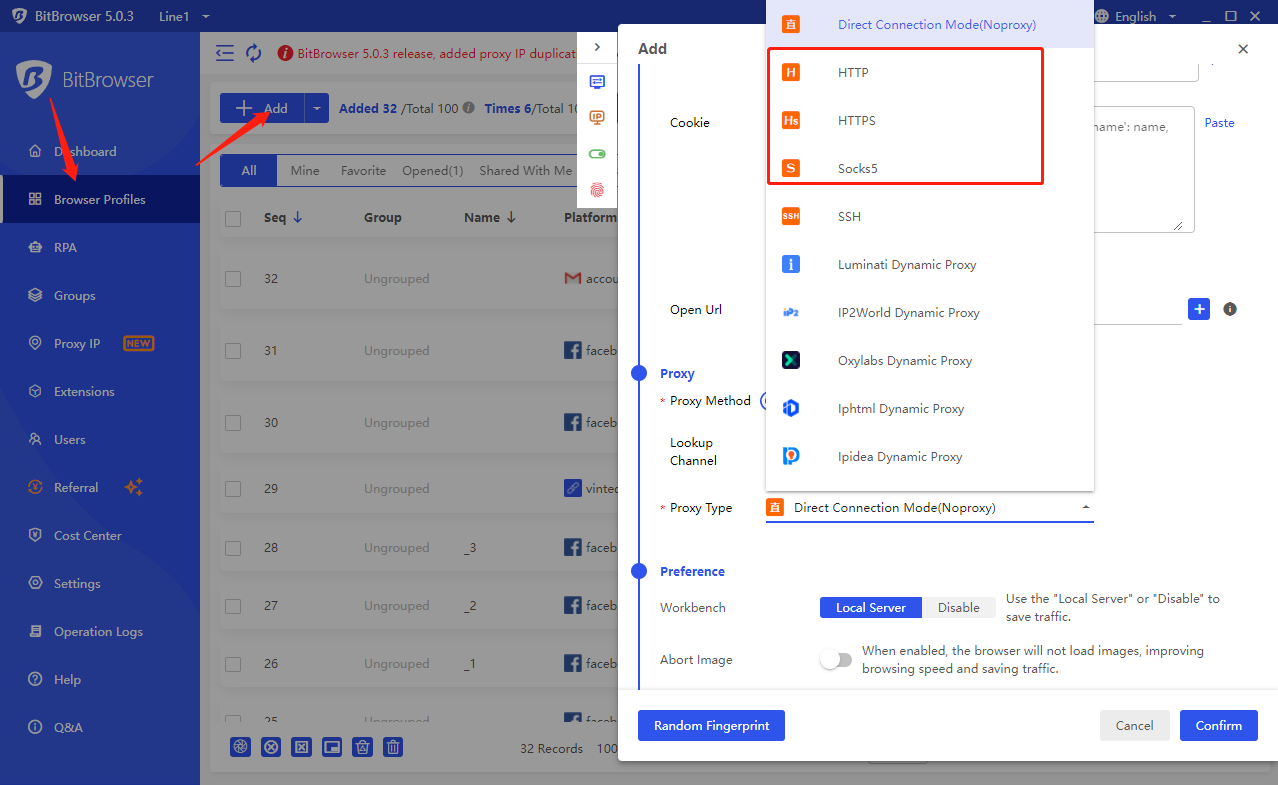This screenshot has height=785, width=1278.
Task: Click the trash can icon in bottom toolbar
Action: [394, 746]
